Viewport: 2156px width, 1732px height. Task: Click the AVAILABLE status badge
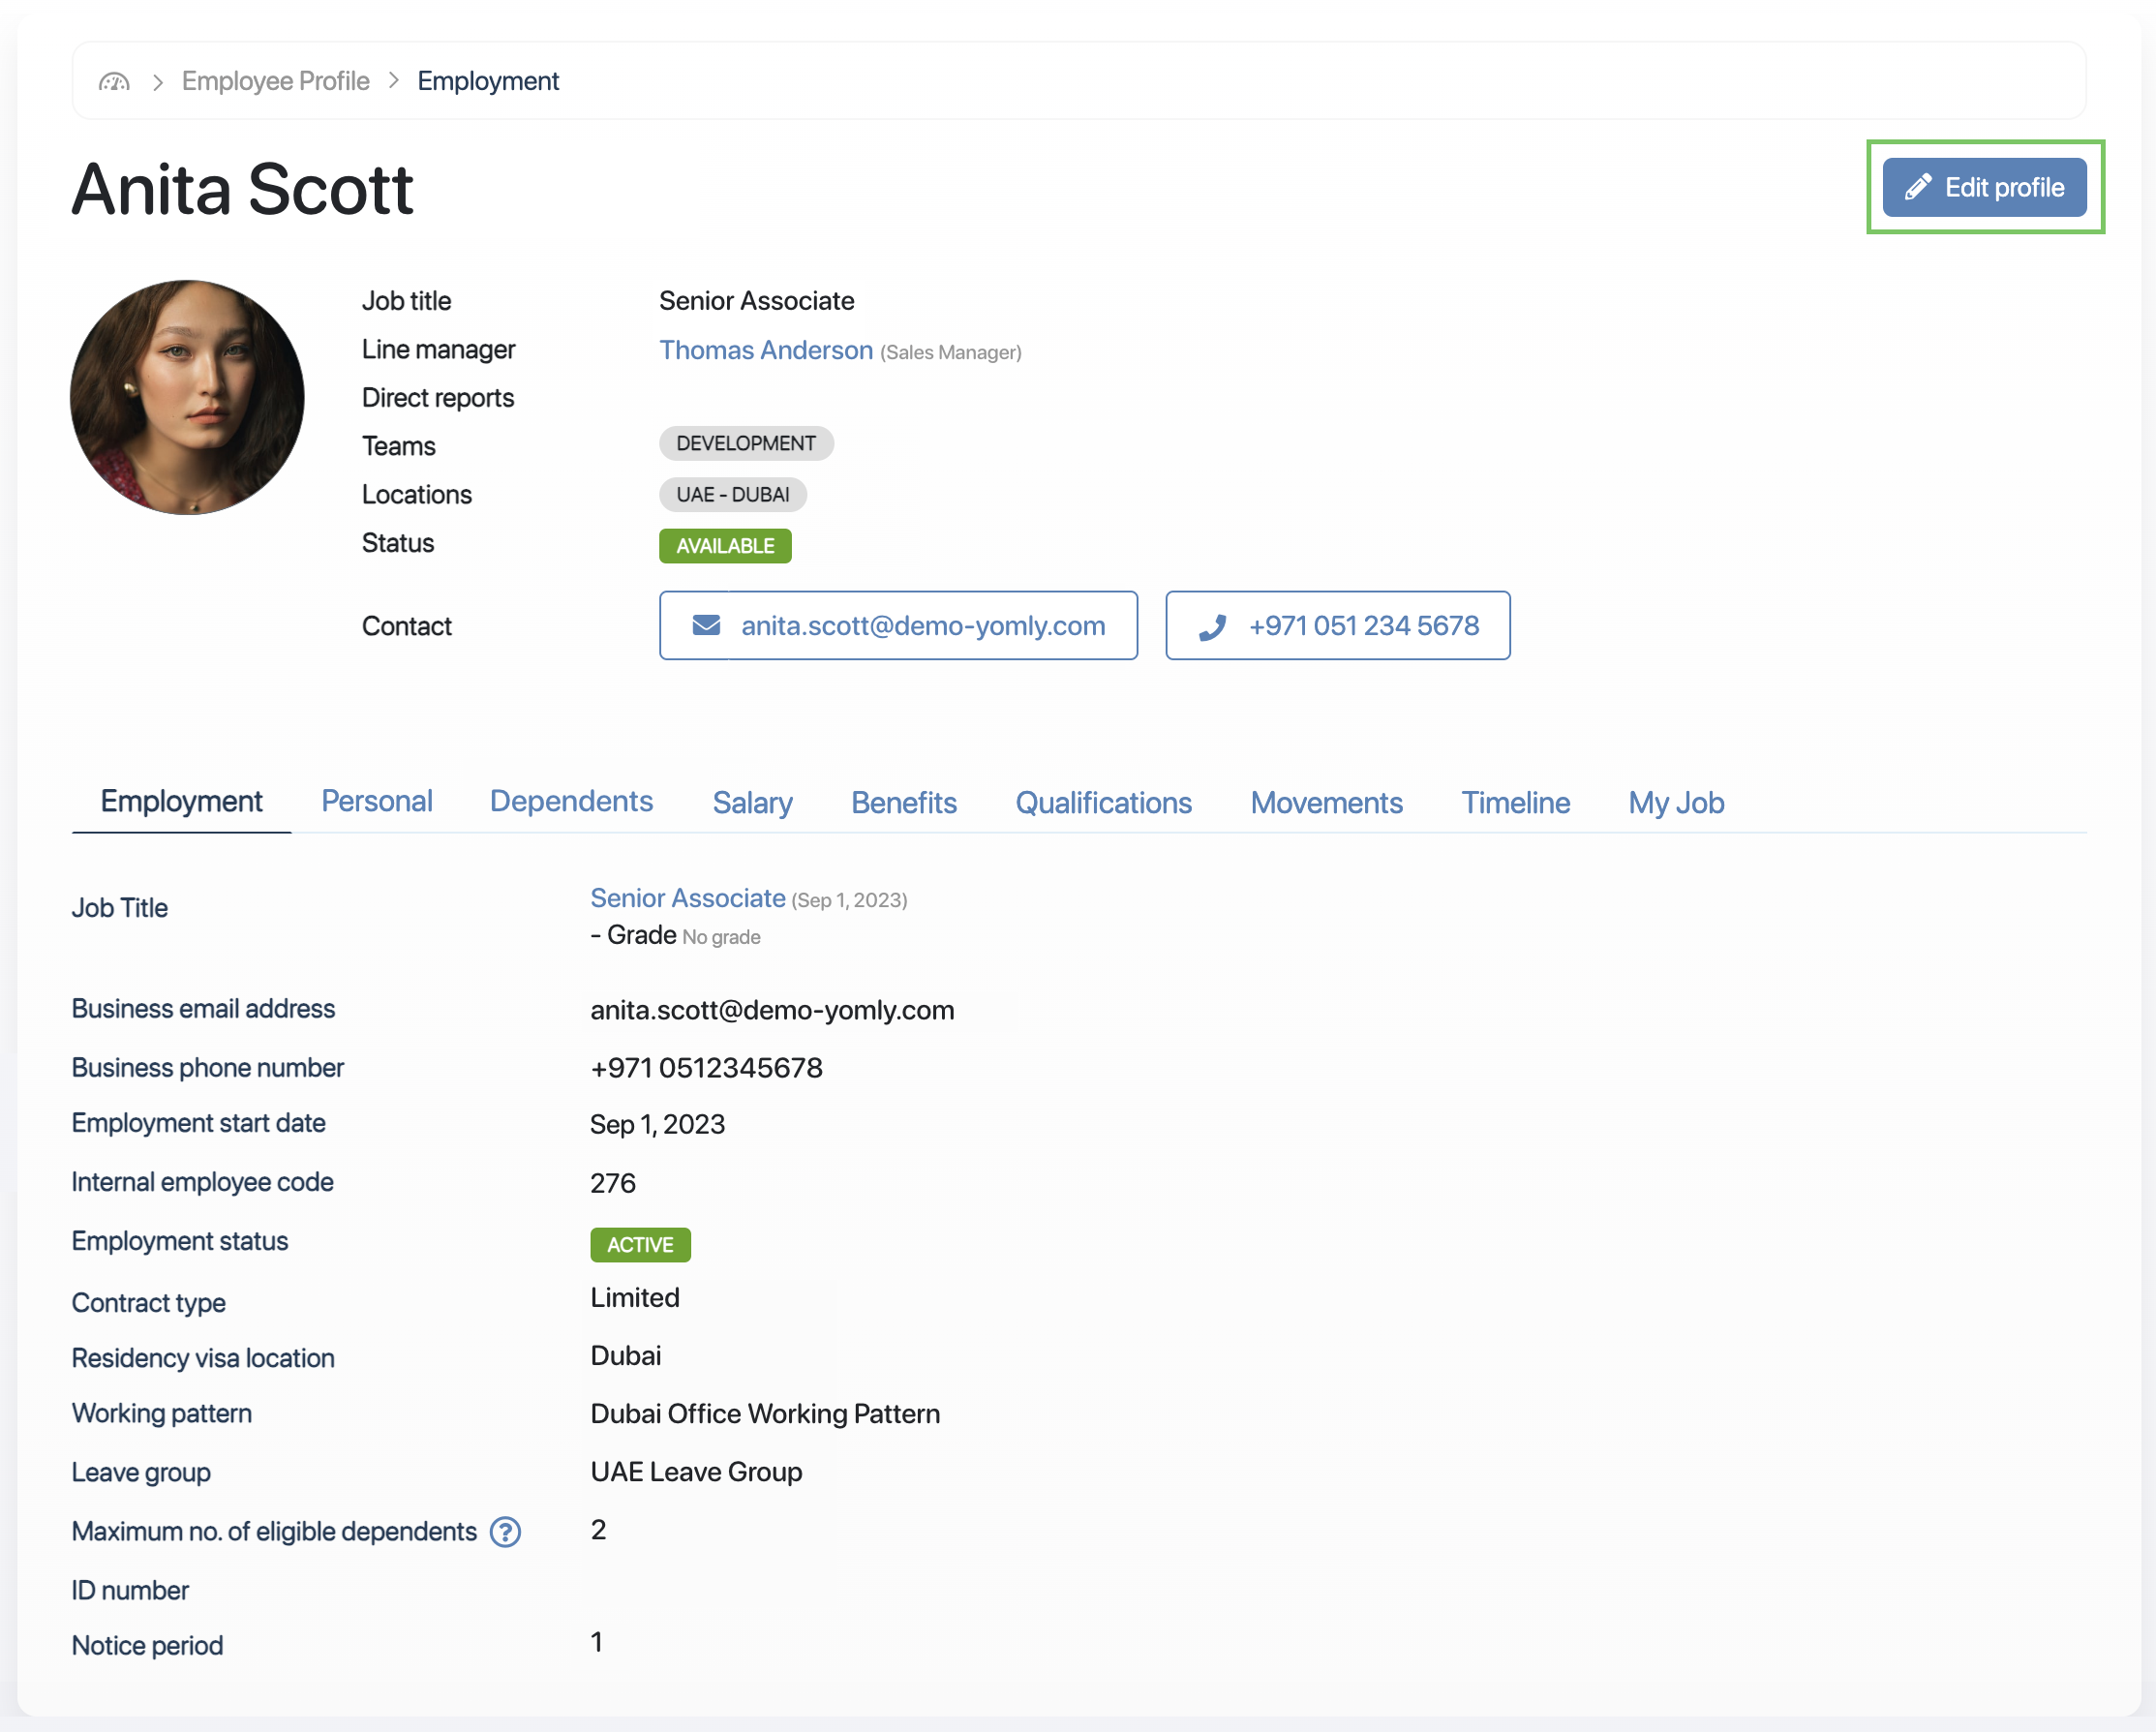(725, 546)
